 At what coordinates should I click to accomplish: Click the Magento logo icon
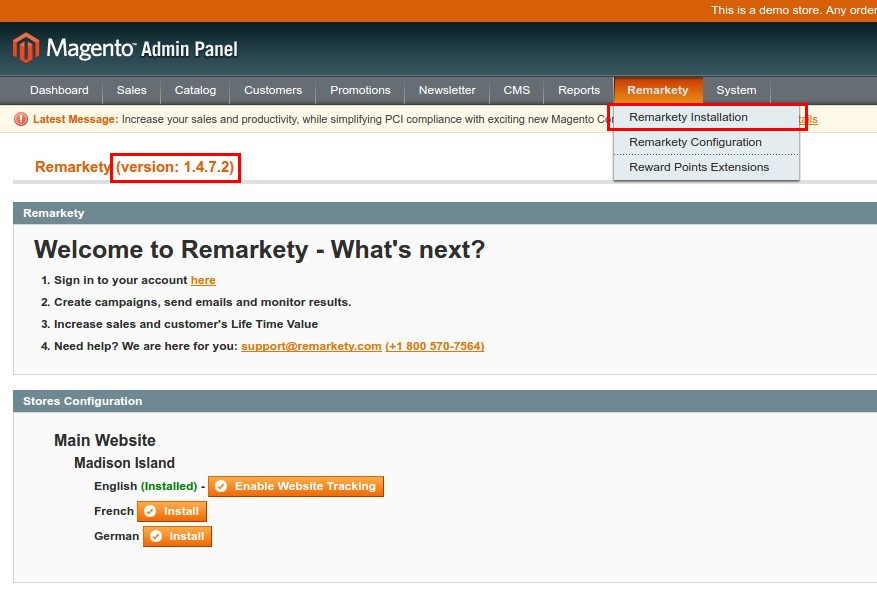(26, 48)
